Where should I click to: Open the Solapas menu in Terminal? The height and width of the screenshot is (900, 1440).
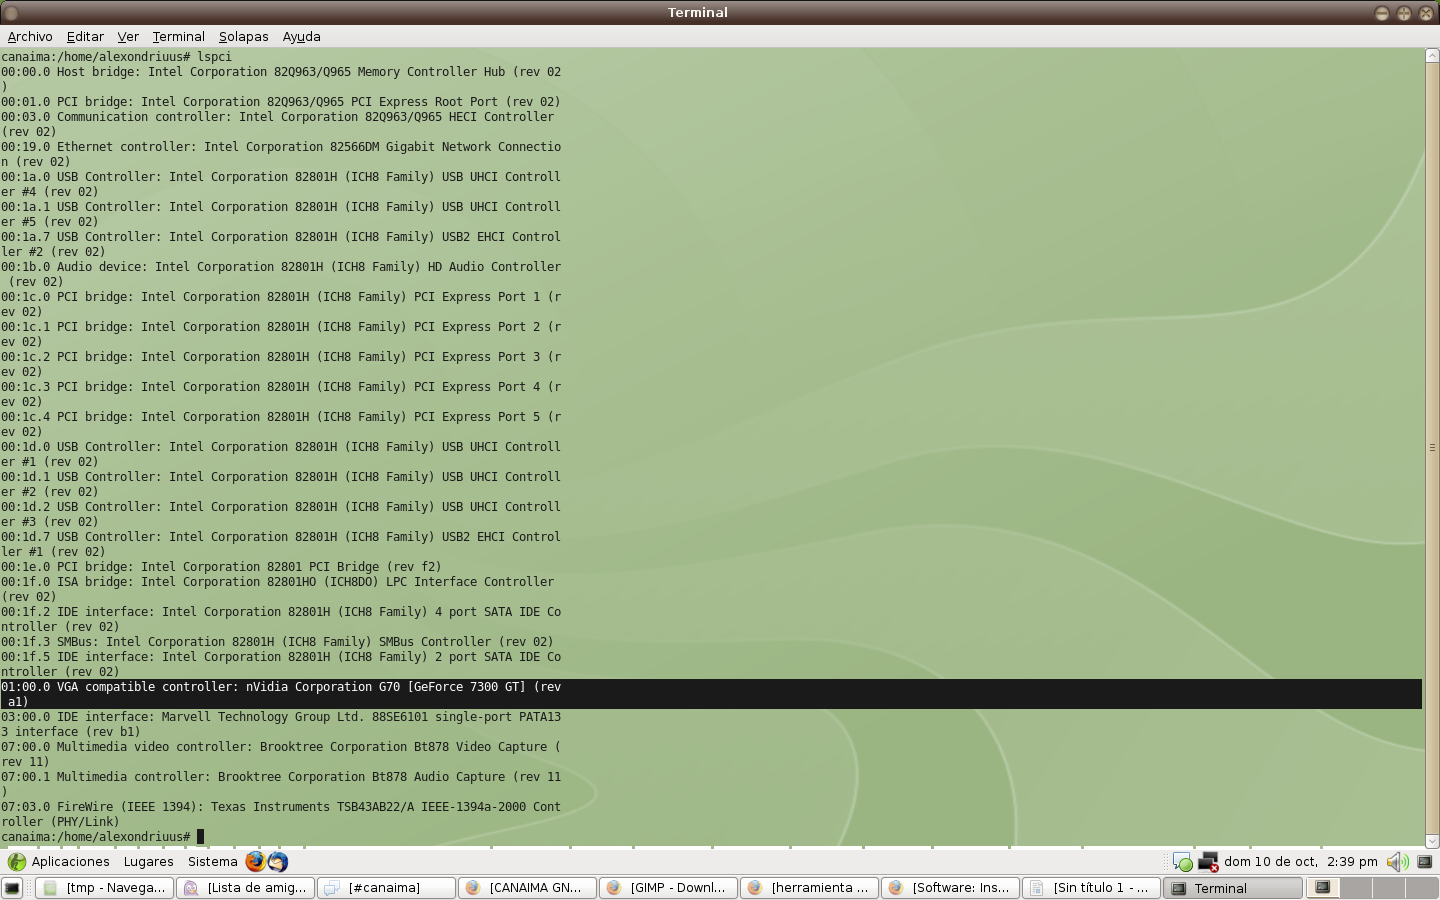[243, 36]
